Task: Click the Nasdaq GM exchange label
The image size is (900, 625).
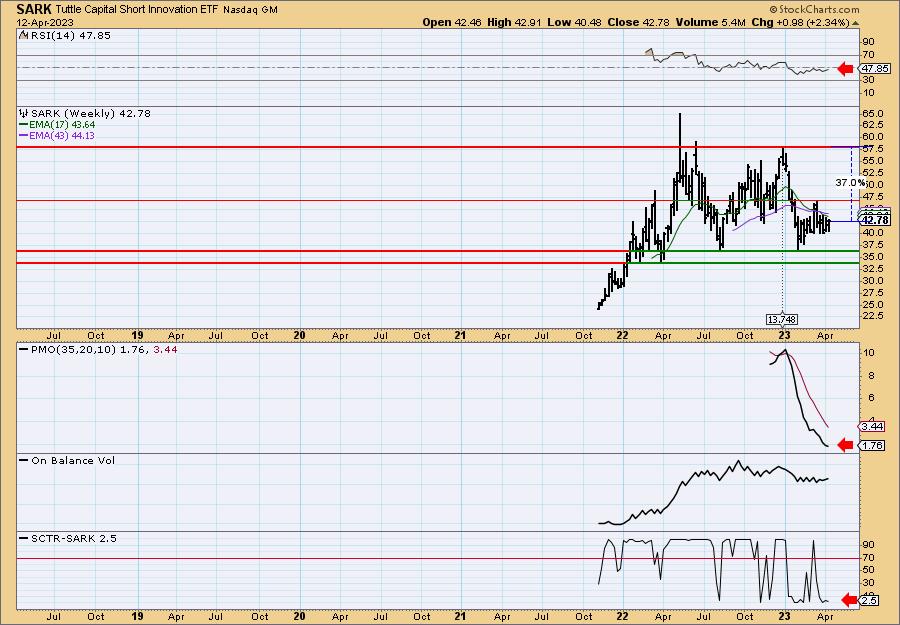Action: [x=250, y=10]
